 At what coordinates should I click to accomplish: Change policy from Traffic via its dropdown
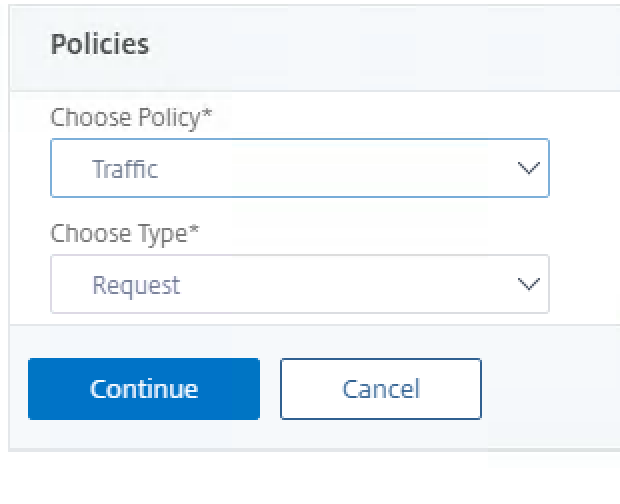pos(299,168)
